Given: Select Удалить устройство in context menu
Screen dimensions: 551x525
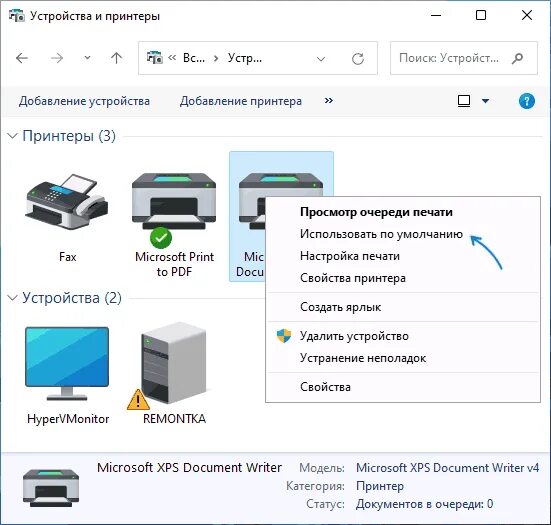Looking at the screenshot, I should [x=354, y=336].
